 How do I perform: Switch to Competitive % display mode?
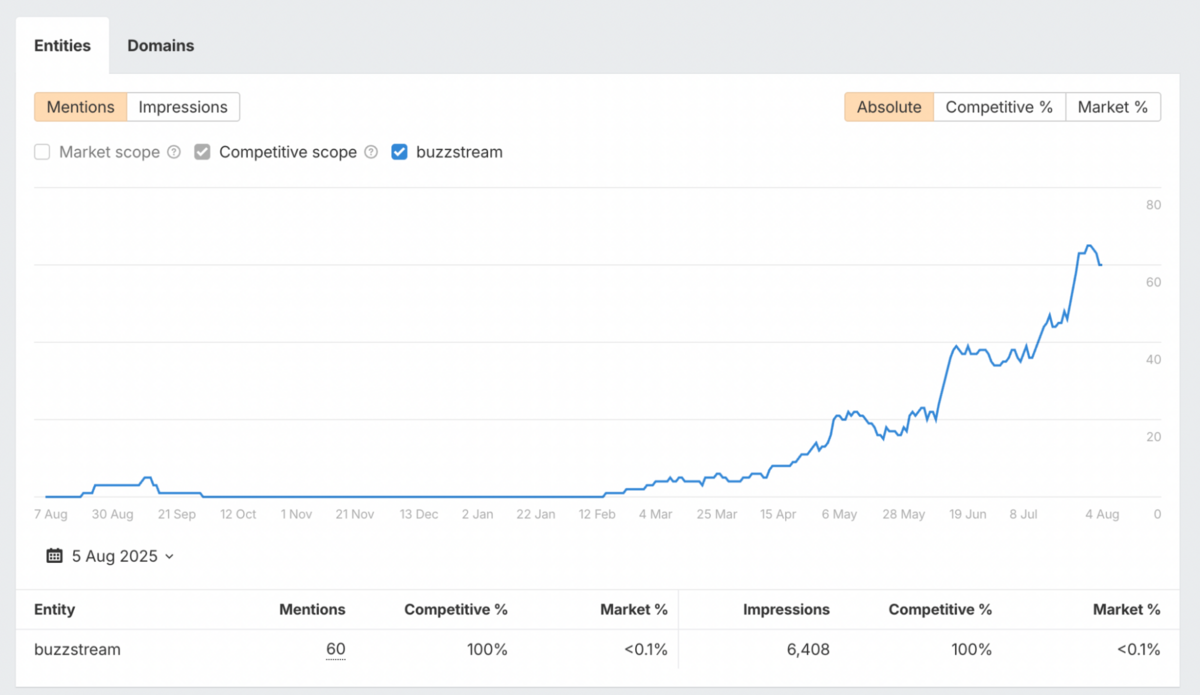(x=999, y=107)
